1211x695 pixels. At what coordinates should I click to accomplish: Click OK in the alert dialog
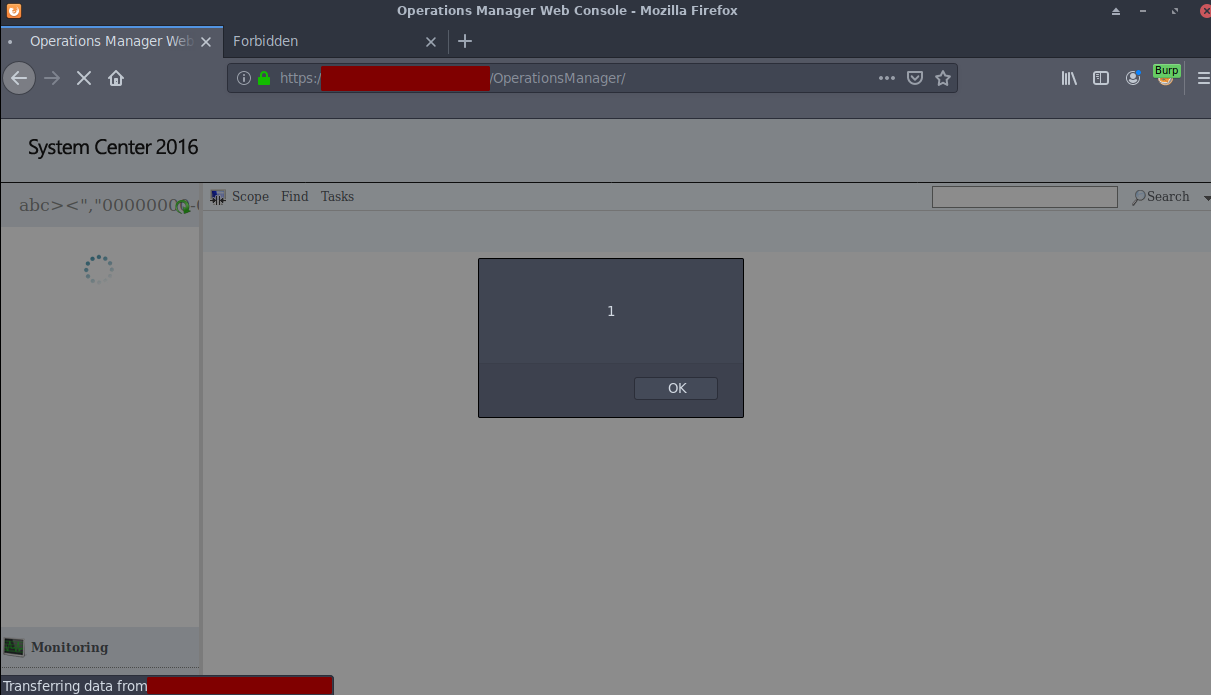pos(675,388)
